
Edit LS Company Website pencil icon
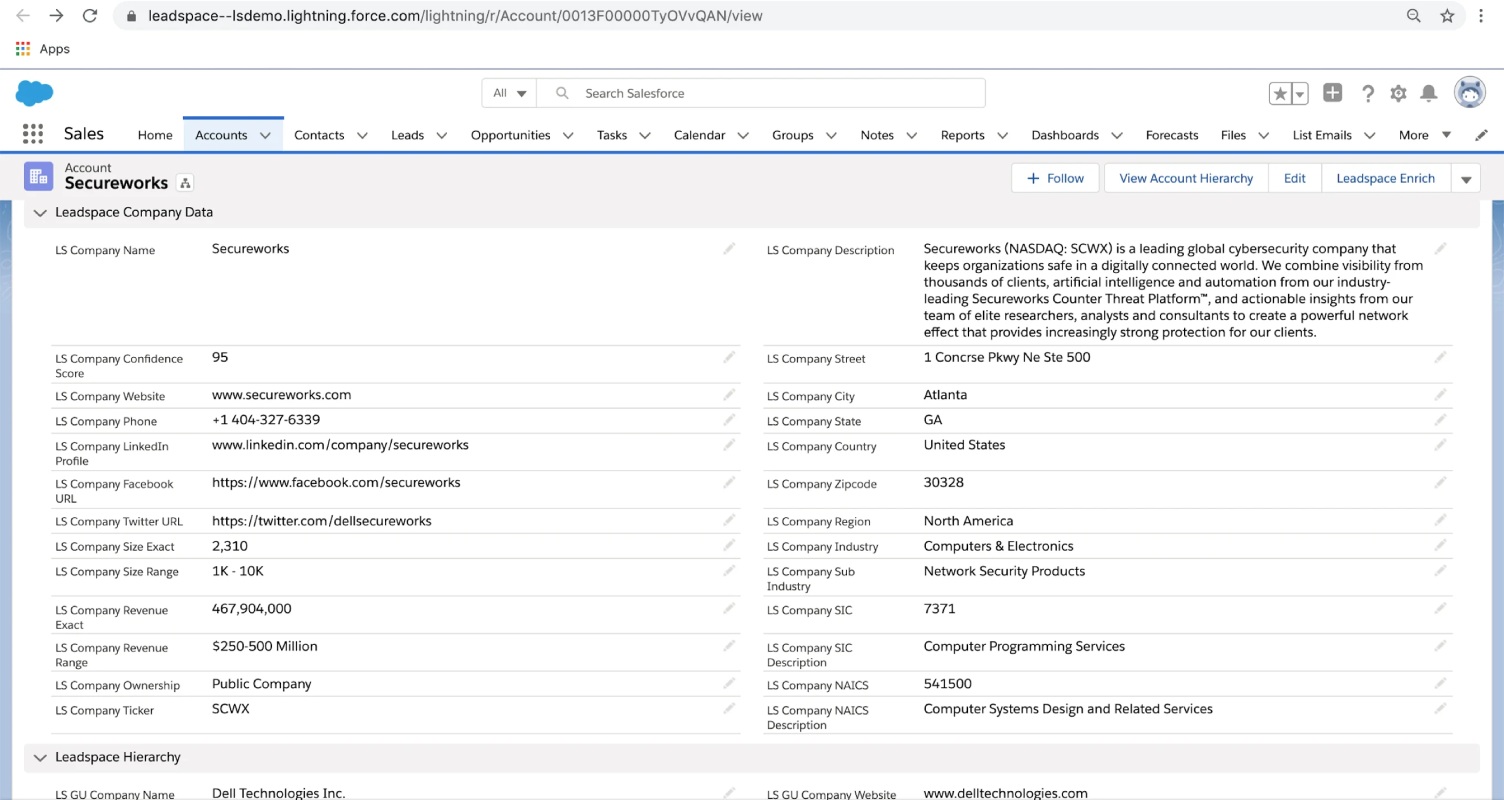(x=730, y=395)
